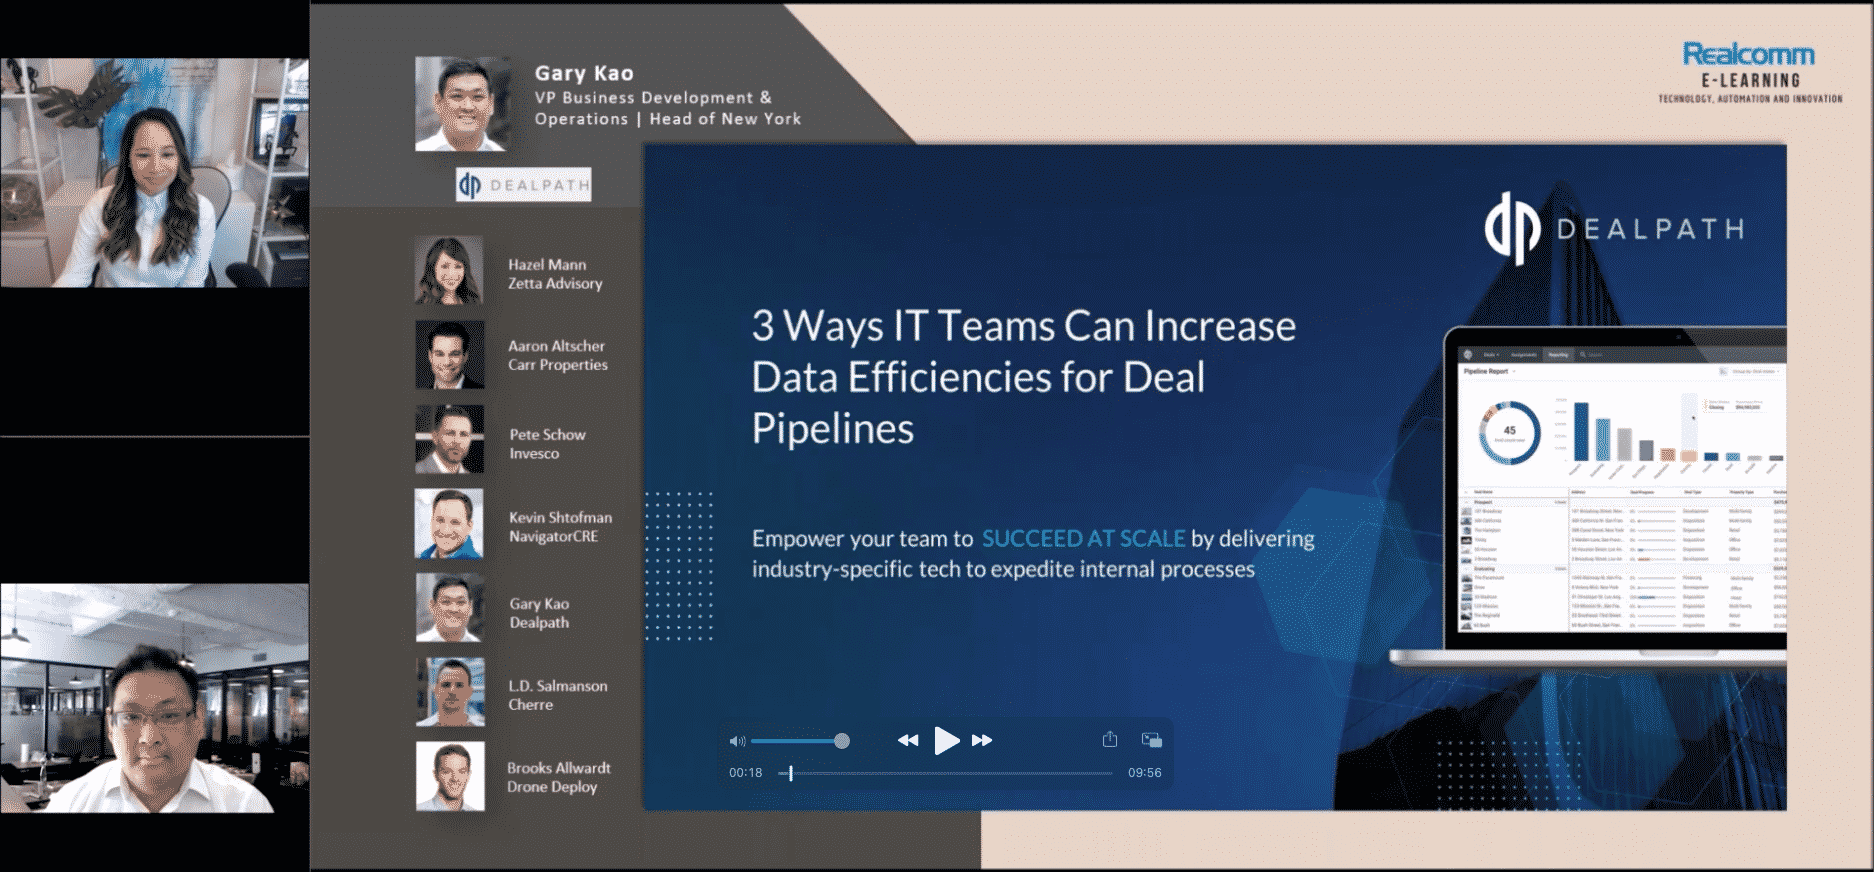The height and width of the screenshot is (872, 1874).
Task: Click the "Carr Properties" text
Action: click(x=558, y=365)
